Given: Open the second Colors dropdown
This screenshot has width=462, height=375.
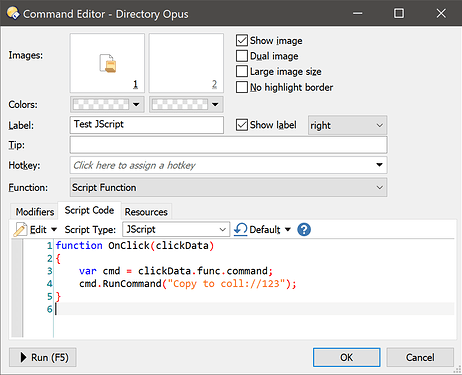Looking at the screenshot, I should pyautogui.click(x=186, y=104).
